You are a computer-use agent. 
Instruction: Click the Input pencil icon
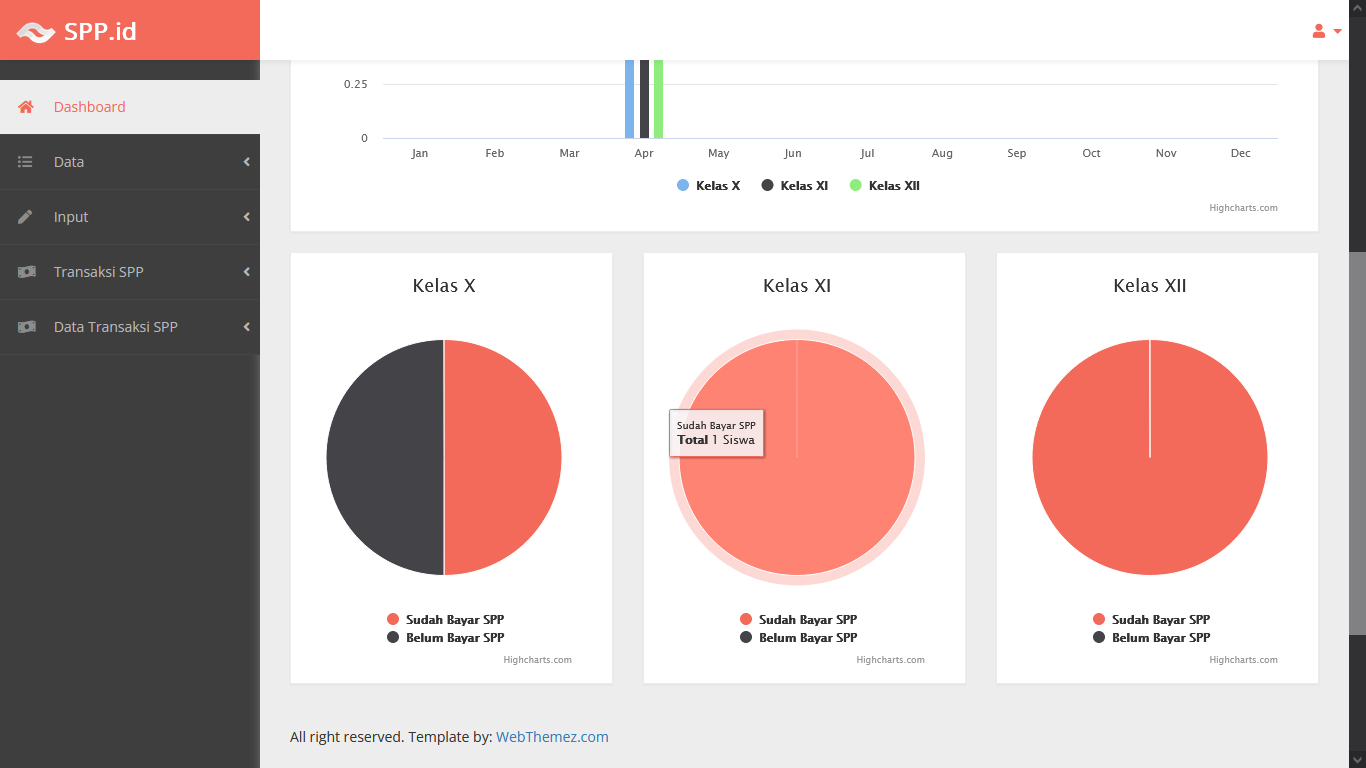(26, 217)
